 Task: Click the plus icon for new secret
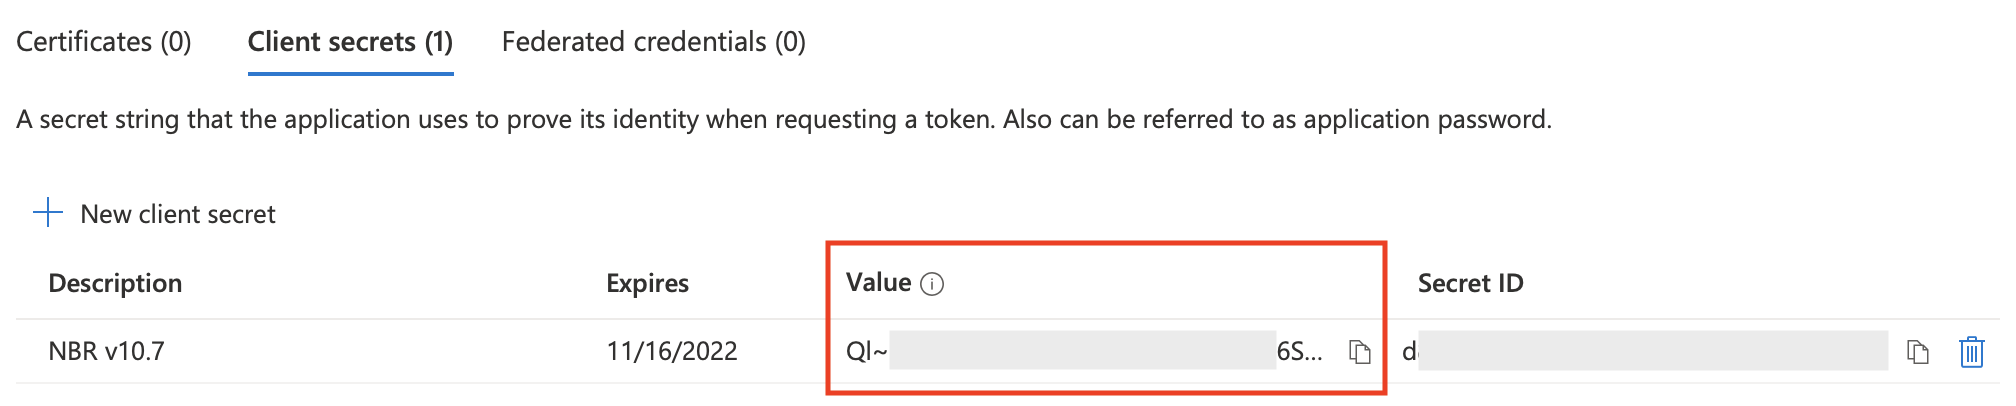(x=48, y=213)
